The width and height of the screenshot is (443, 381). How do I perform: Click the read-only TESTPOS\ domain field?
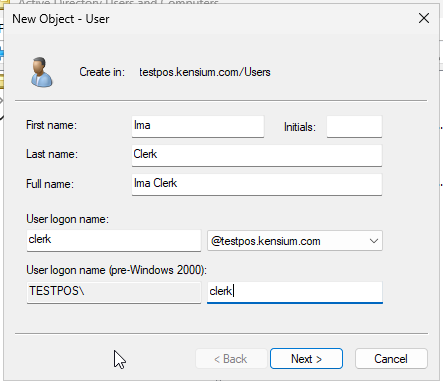[x=114, y=292]
